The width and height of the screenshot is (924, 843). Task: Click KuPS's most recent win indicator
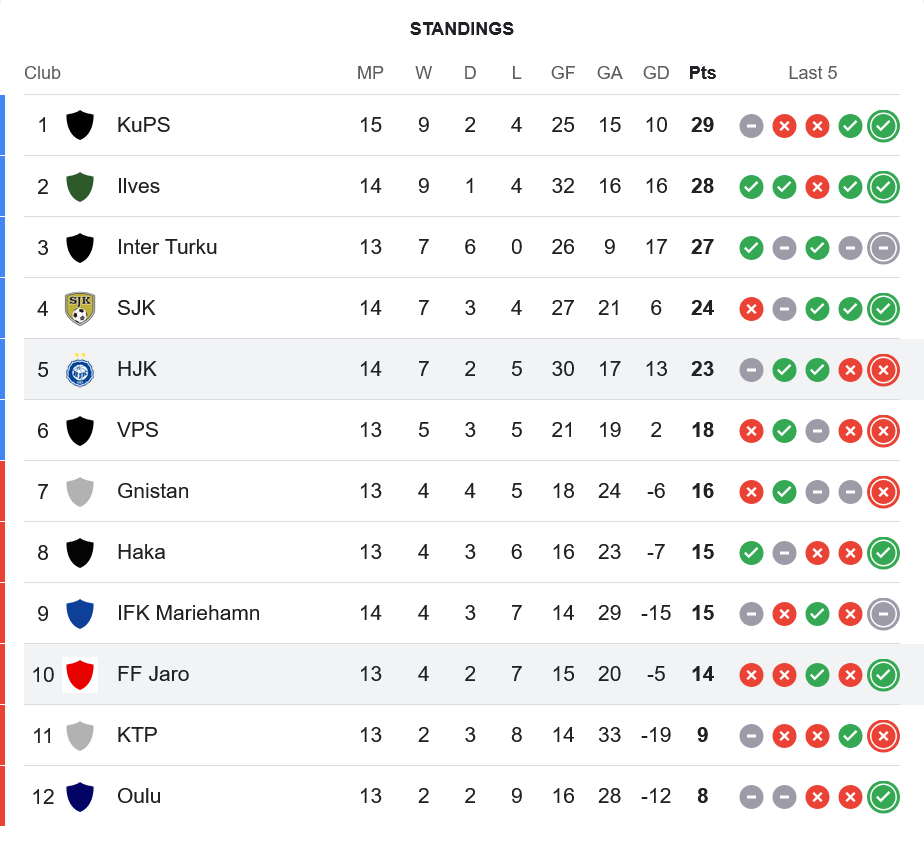click(883, 125)
